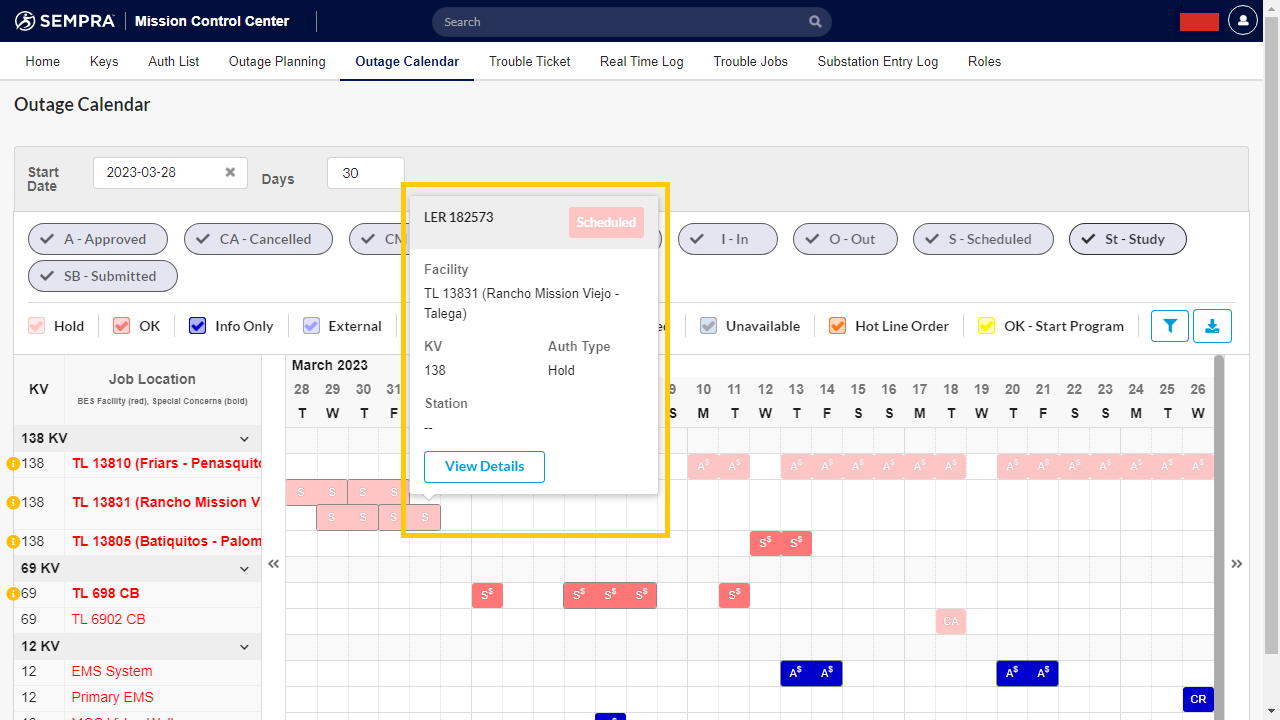Toggle the Info Only checkbox
The height and width of the screenshot is (720, 1280).
(x=198, y=326)
